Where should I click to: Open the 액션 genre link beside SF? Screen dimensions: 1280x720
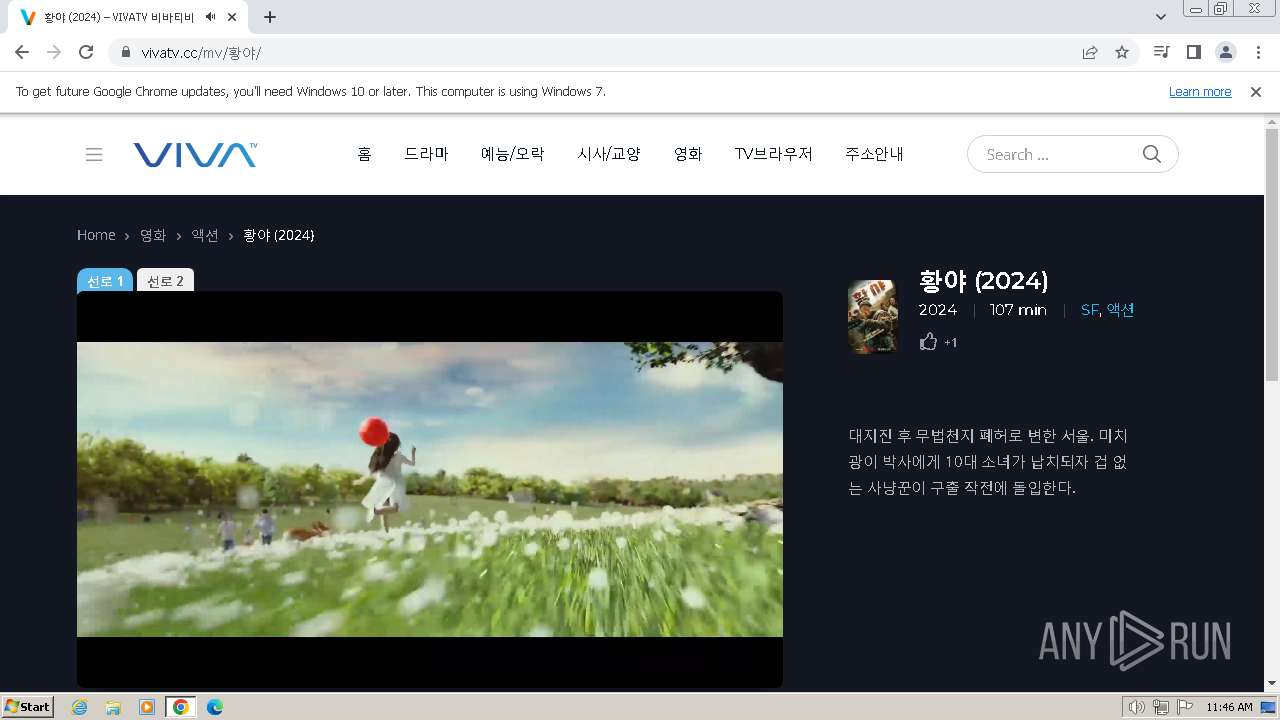pos(1120,310)
